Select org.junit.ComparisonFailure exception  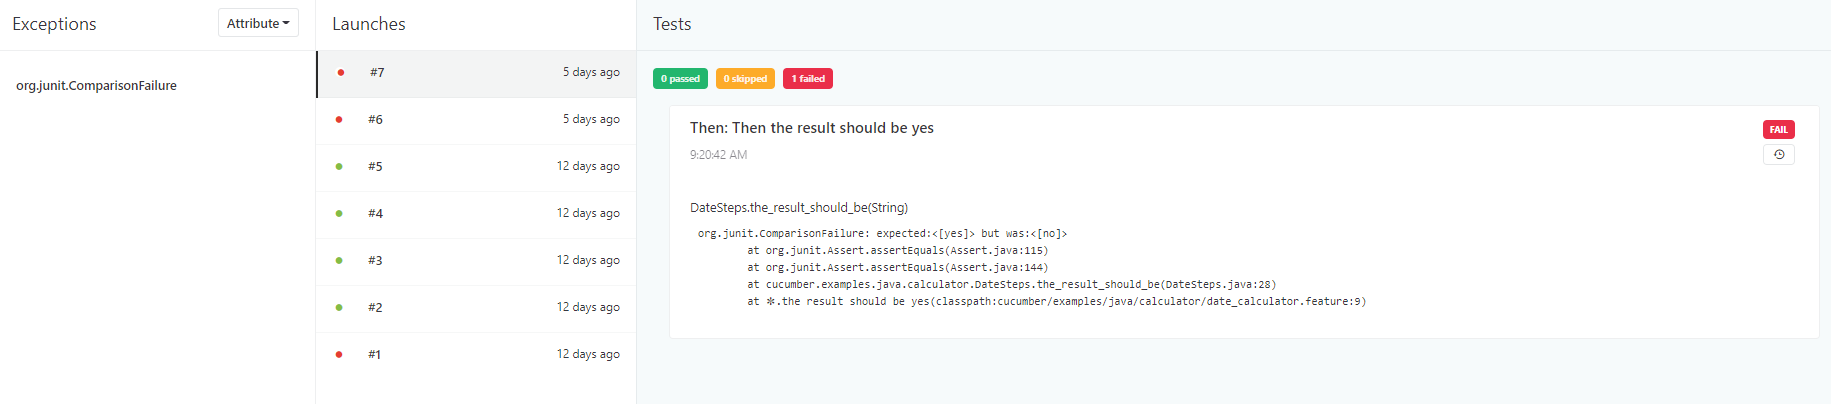pos(96,85)
